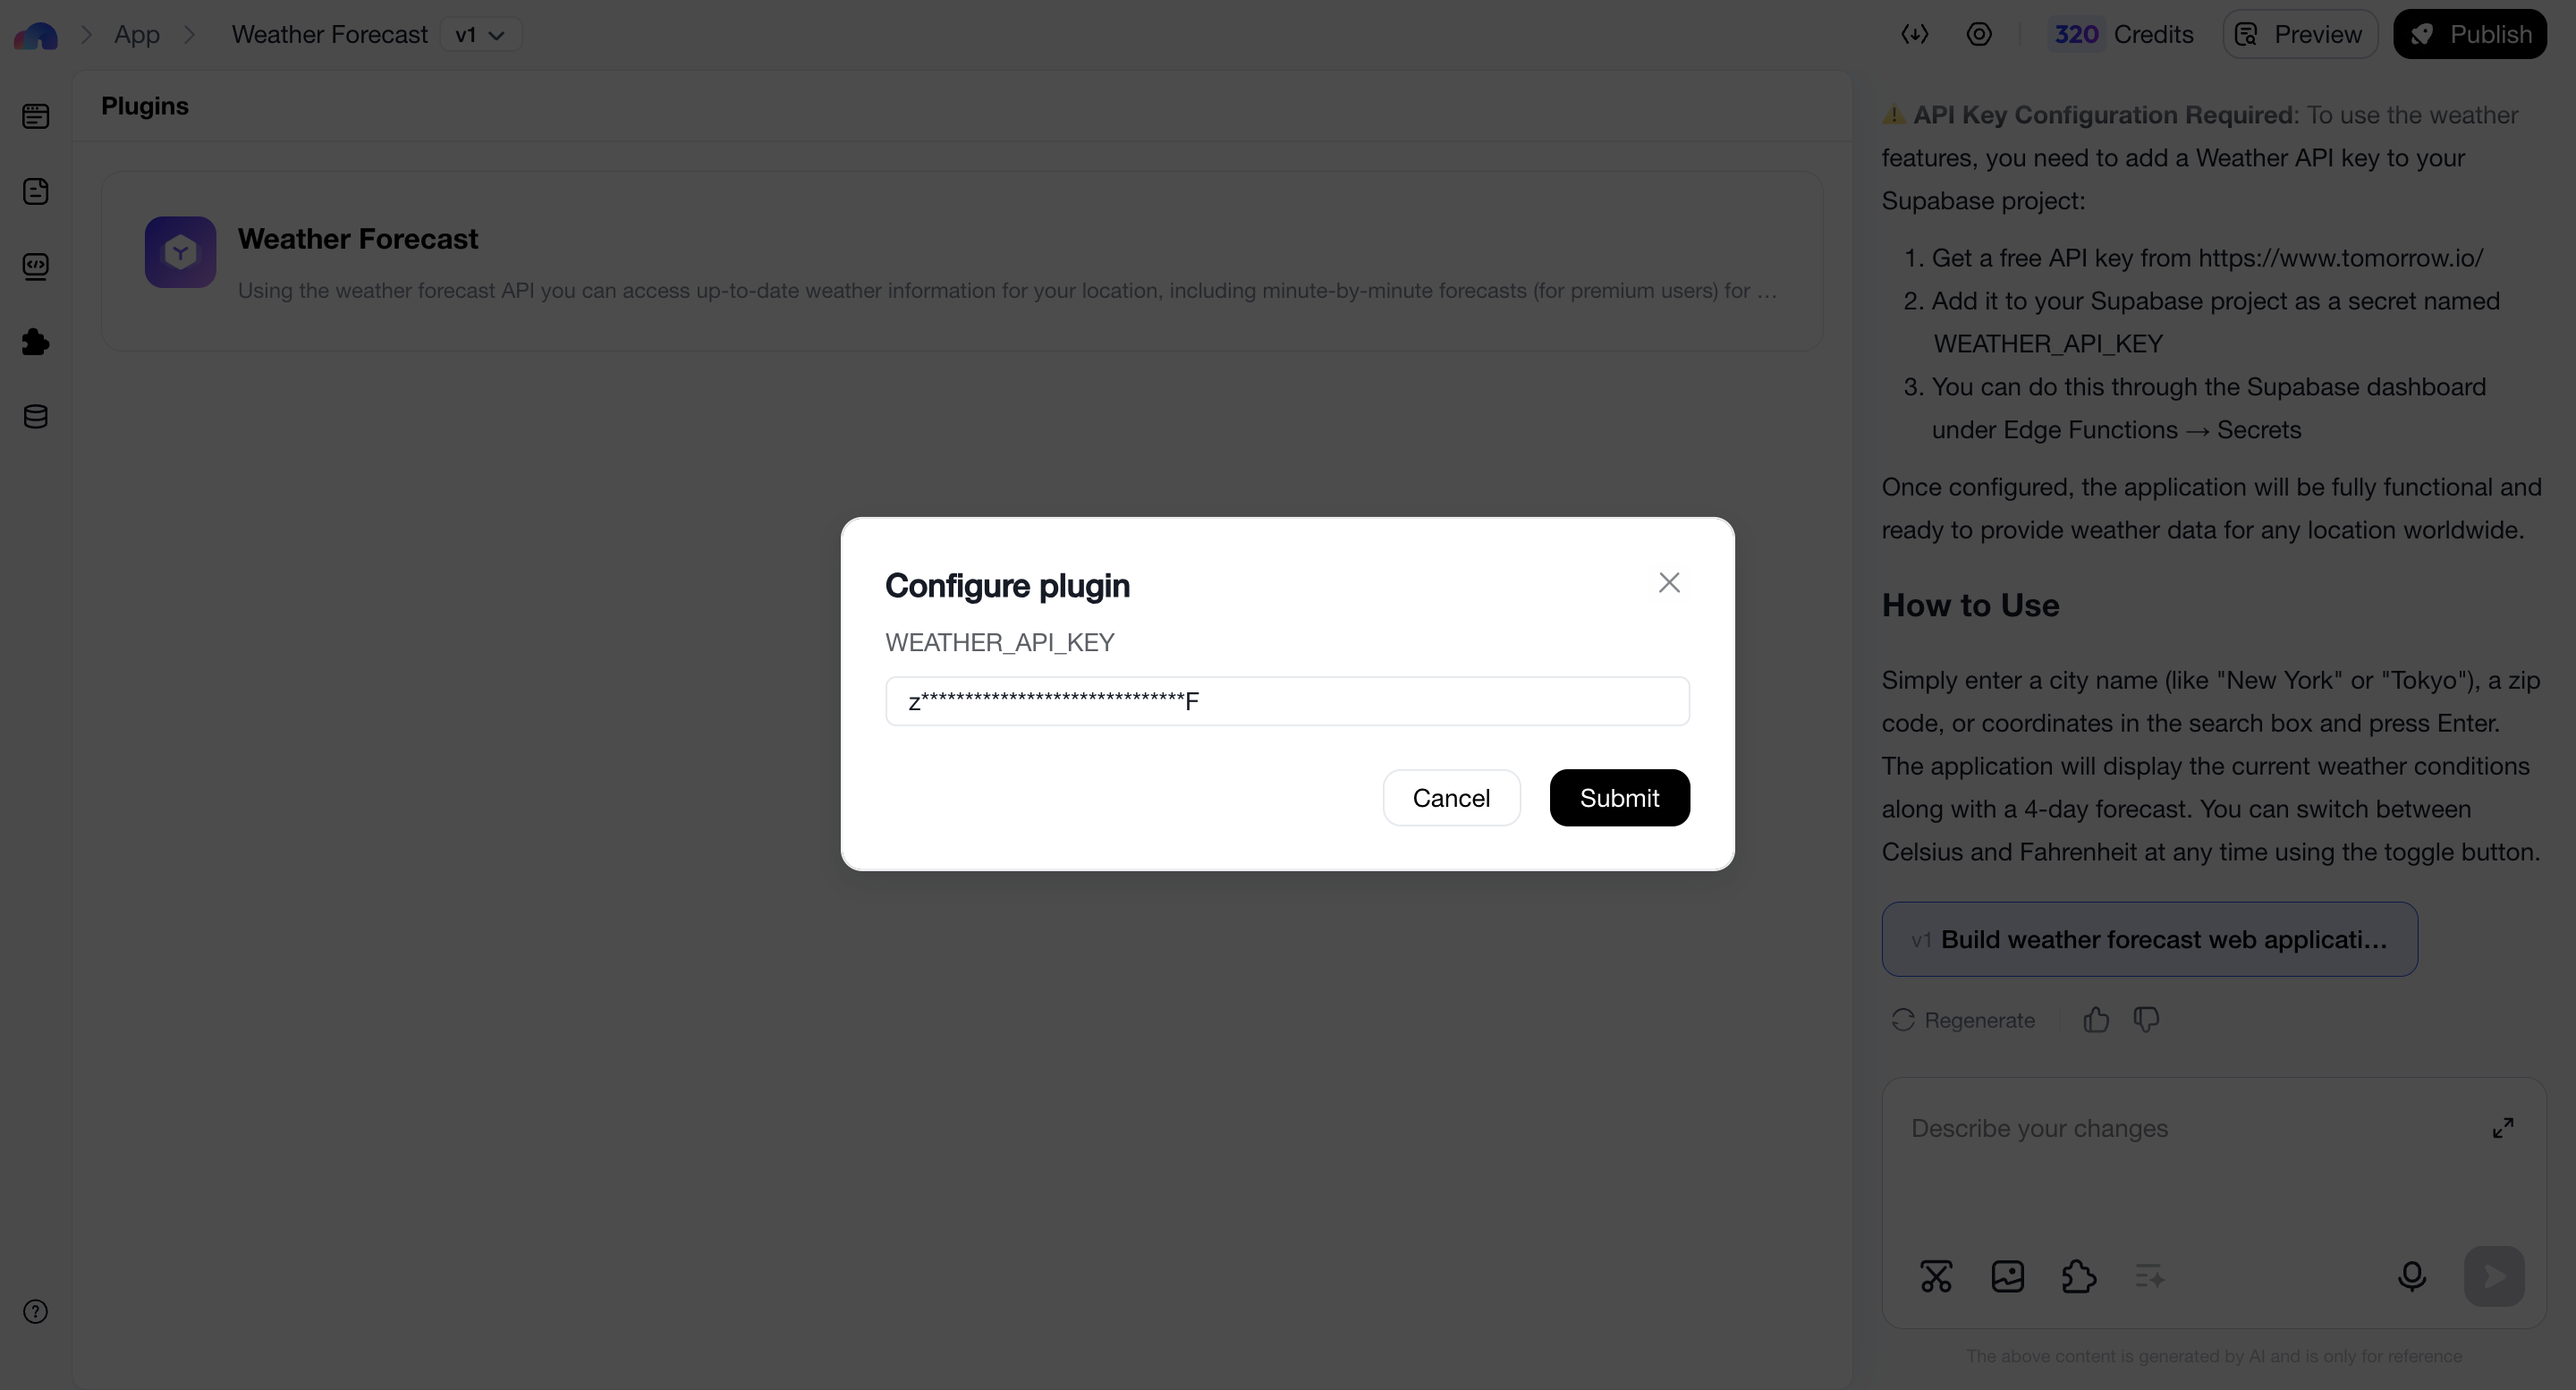Expand the Describe your changes box
This screenshot has height=1390, width=2576.
(2503, 1128)
